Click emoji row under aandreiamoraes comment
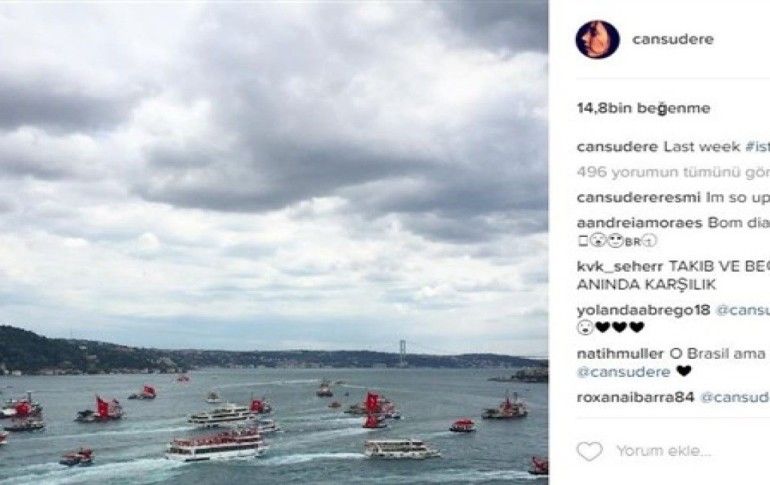 617,241
